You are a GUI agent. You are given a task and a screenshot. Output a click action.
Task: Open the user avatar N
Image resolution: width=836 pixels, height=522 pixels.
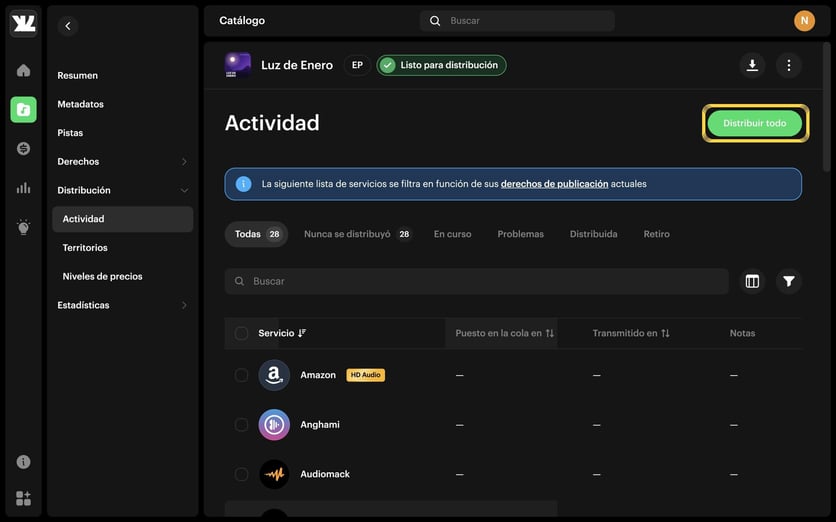[x=805, y=21]
